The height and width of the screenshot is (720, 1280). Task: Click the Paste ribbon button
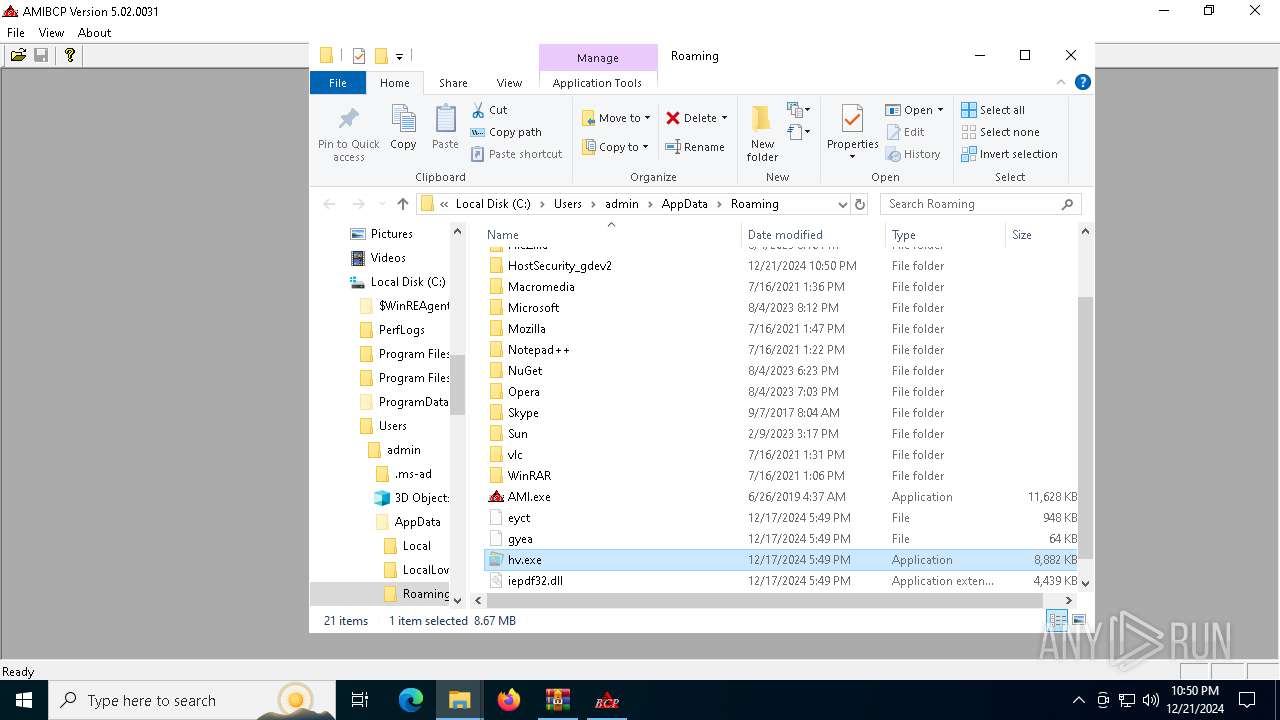pos(445,127)
